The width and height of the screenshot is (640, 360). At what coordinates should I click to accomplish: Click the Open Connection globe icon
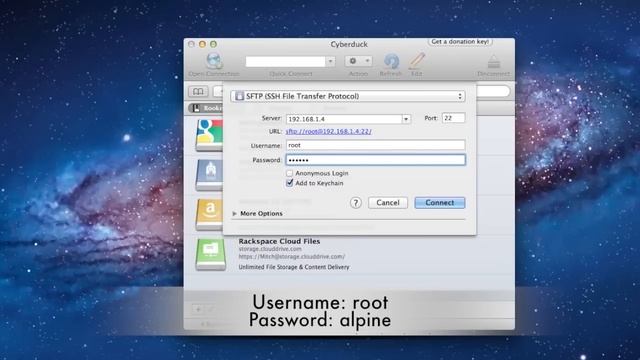[x=214, y=61]
